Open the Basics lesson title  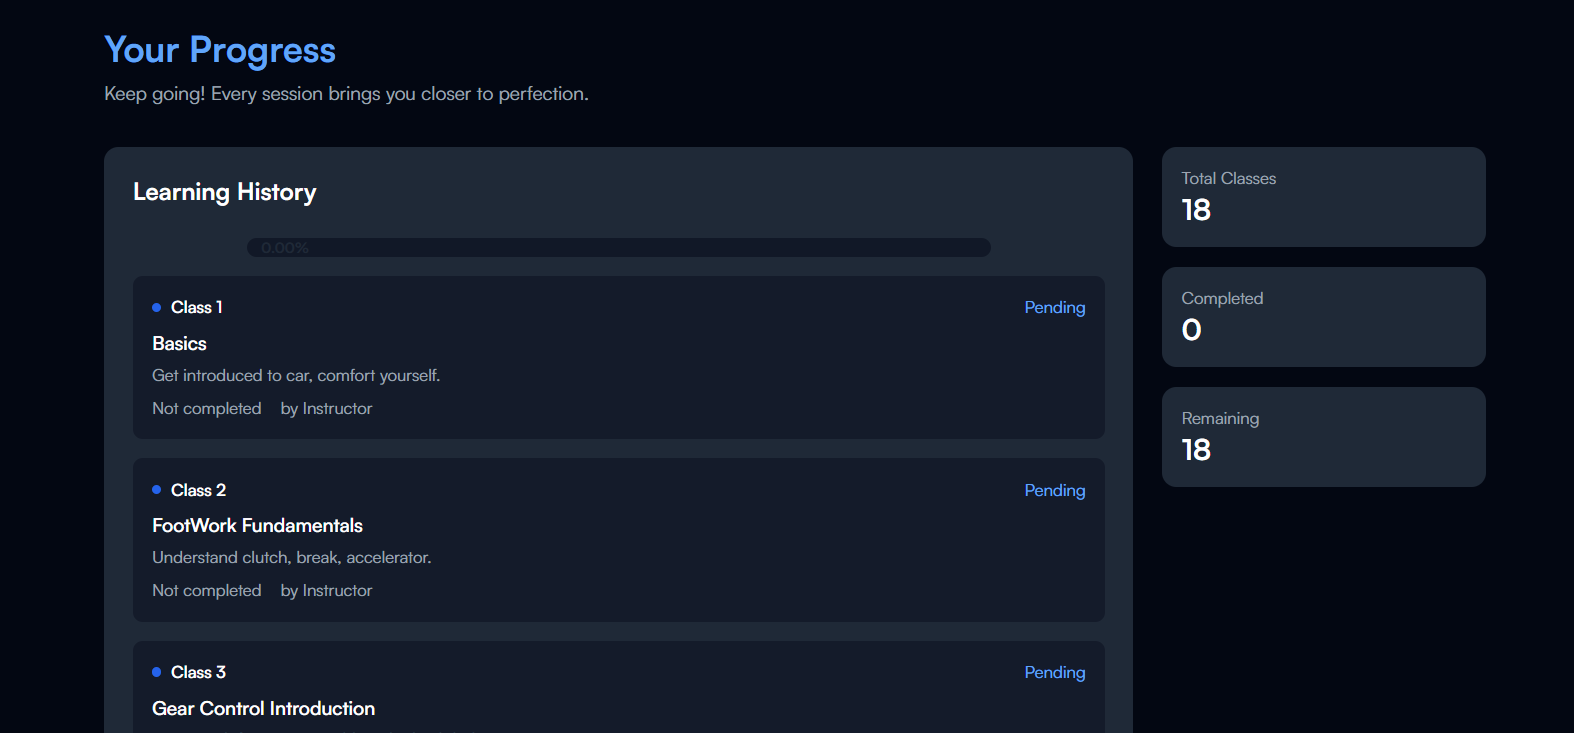[x=179, y=343]
